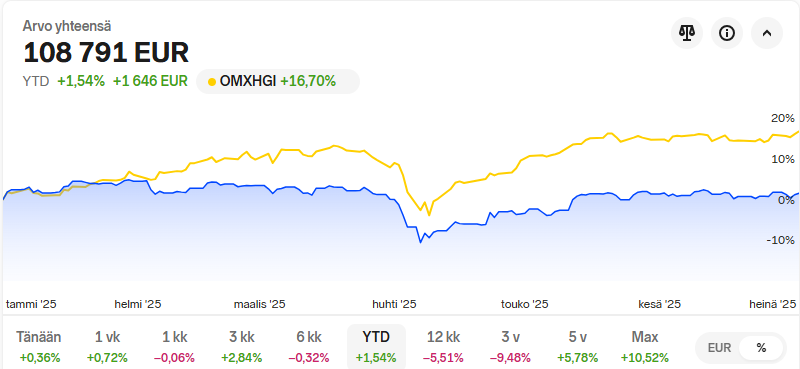Select the YTD time range tab

click(376, 346)
